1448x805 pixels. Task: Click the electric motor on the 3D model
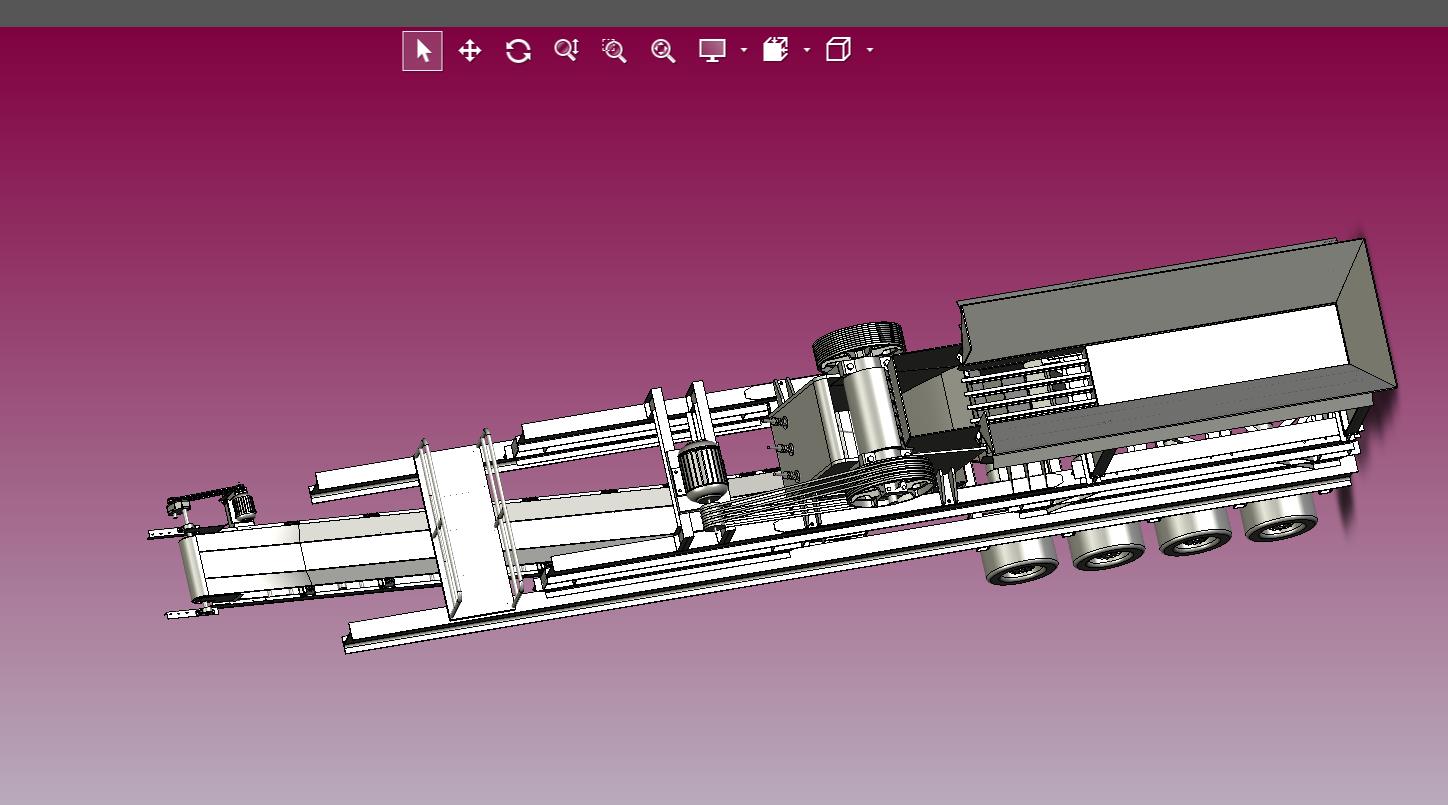point(703,470)
